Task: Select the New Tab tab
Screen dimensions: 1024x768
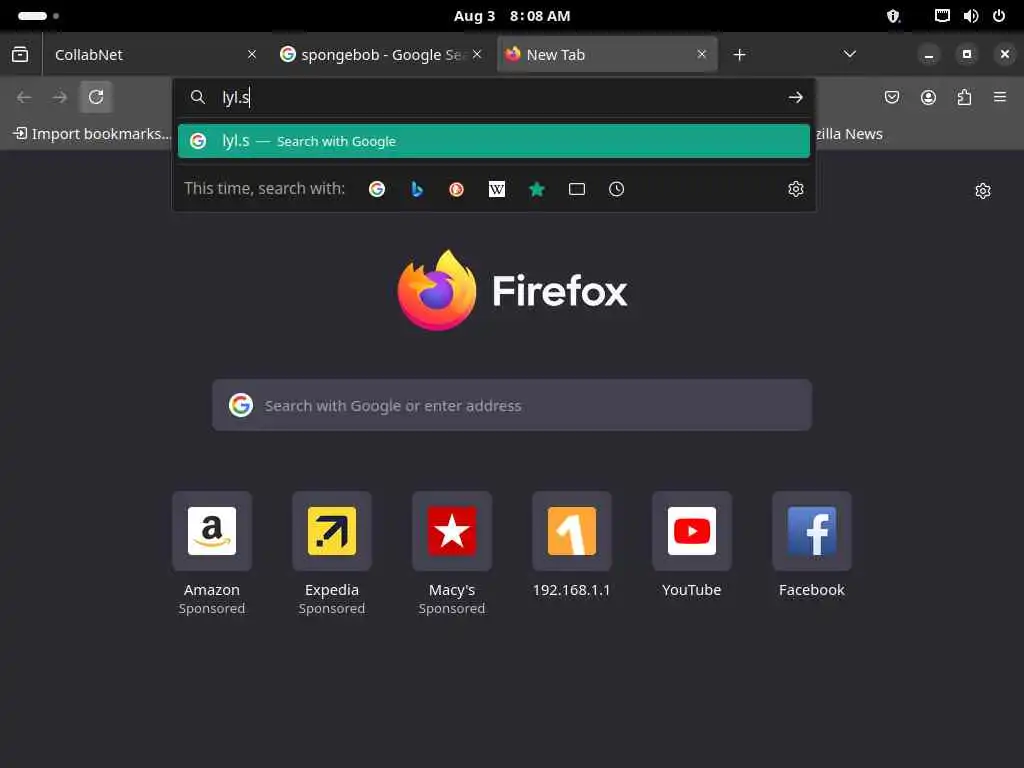Action: tap(607, 55)
